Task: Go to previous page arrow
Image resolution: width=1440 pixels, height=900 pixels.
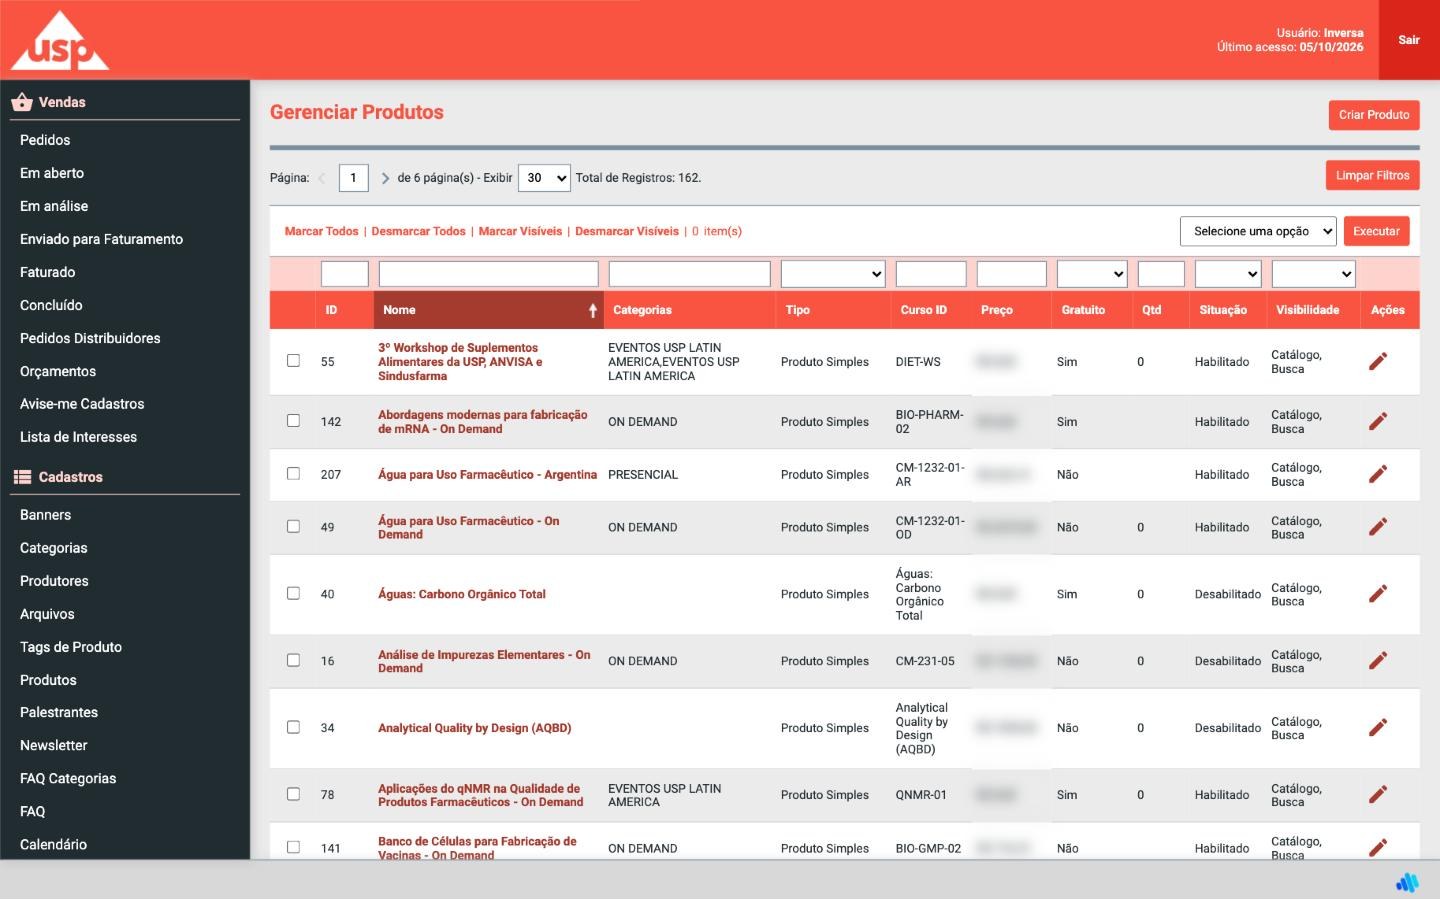Action: point(322,178)
